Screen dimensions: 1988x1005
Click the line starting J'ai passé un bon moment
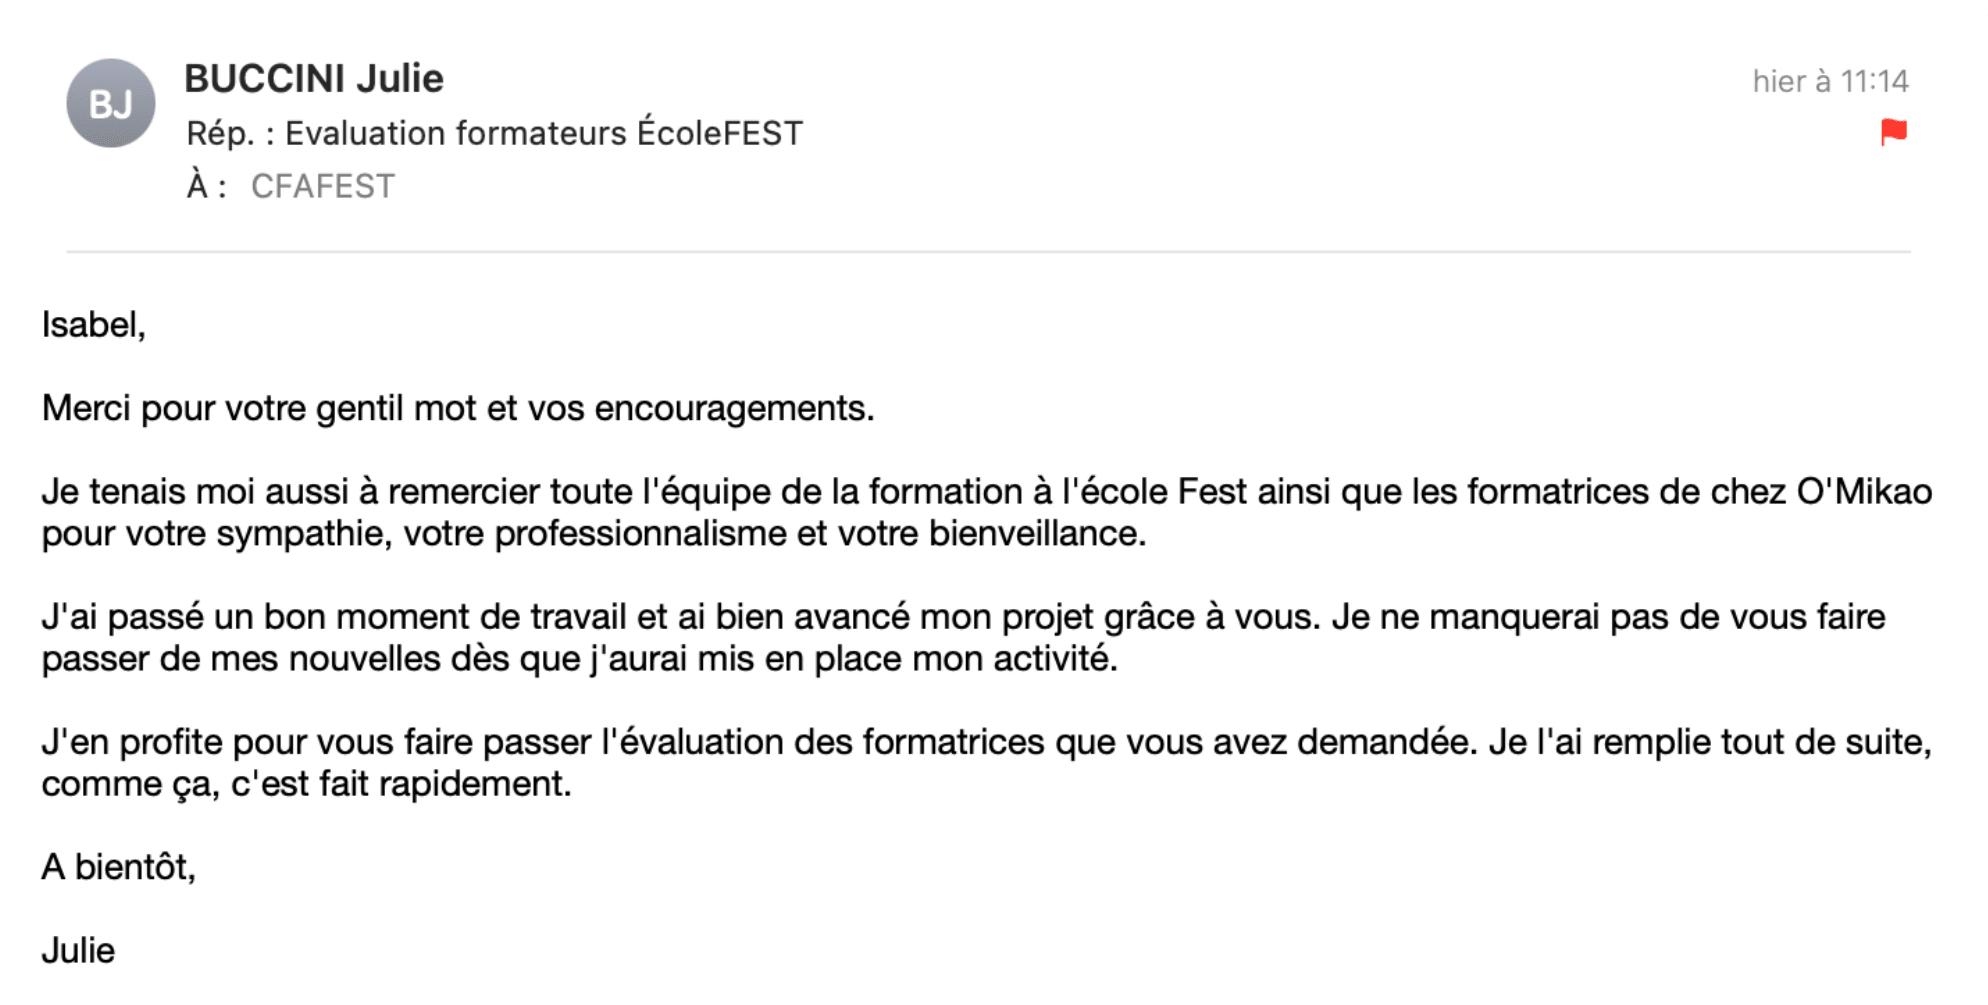(x=963, y=617)
